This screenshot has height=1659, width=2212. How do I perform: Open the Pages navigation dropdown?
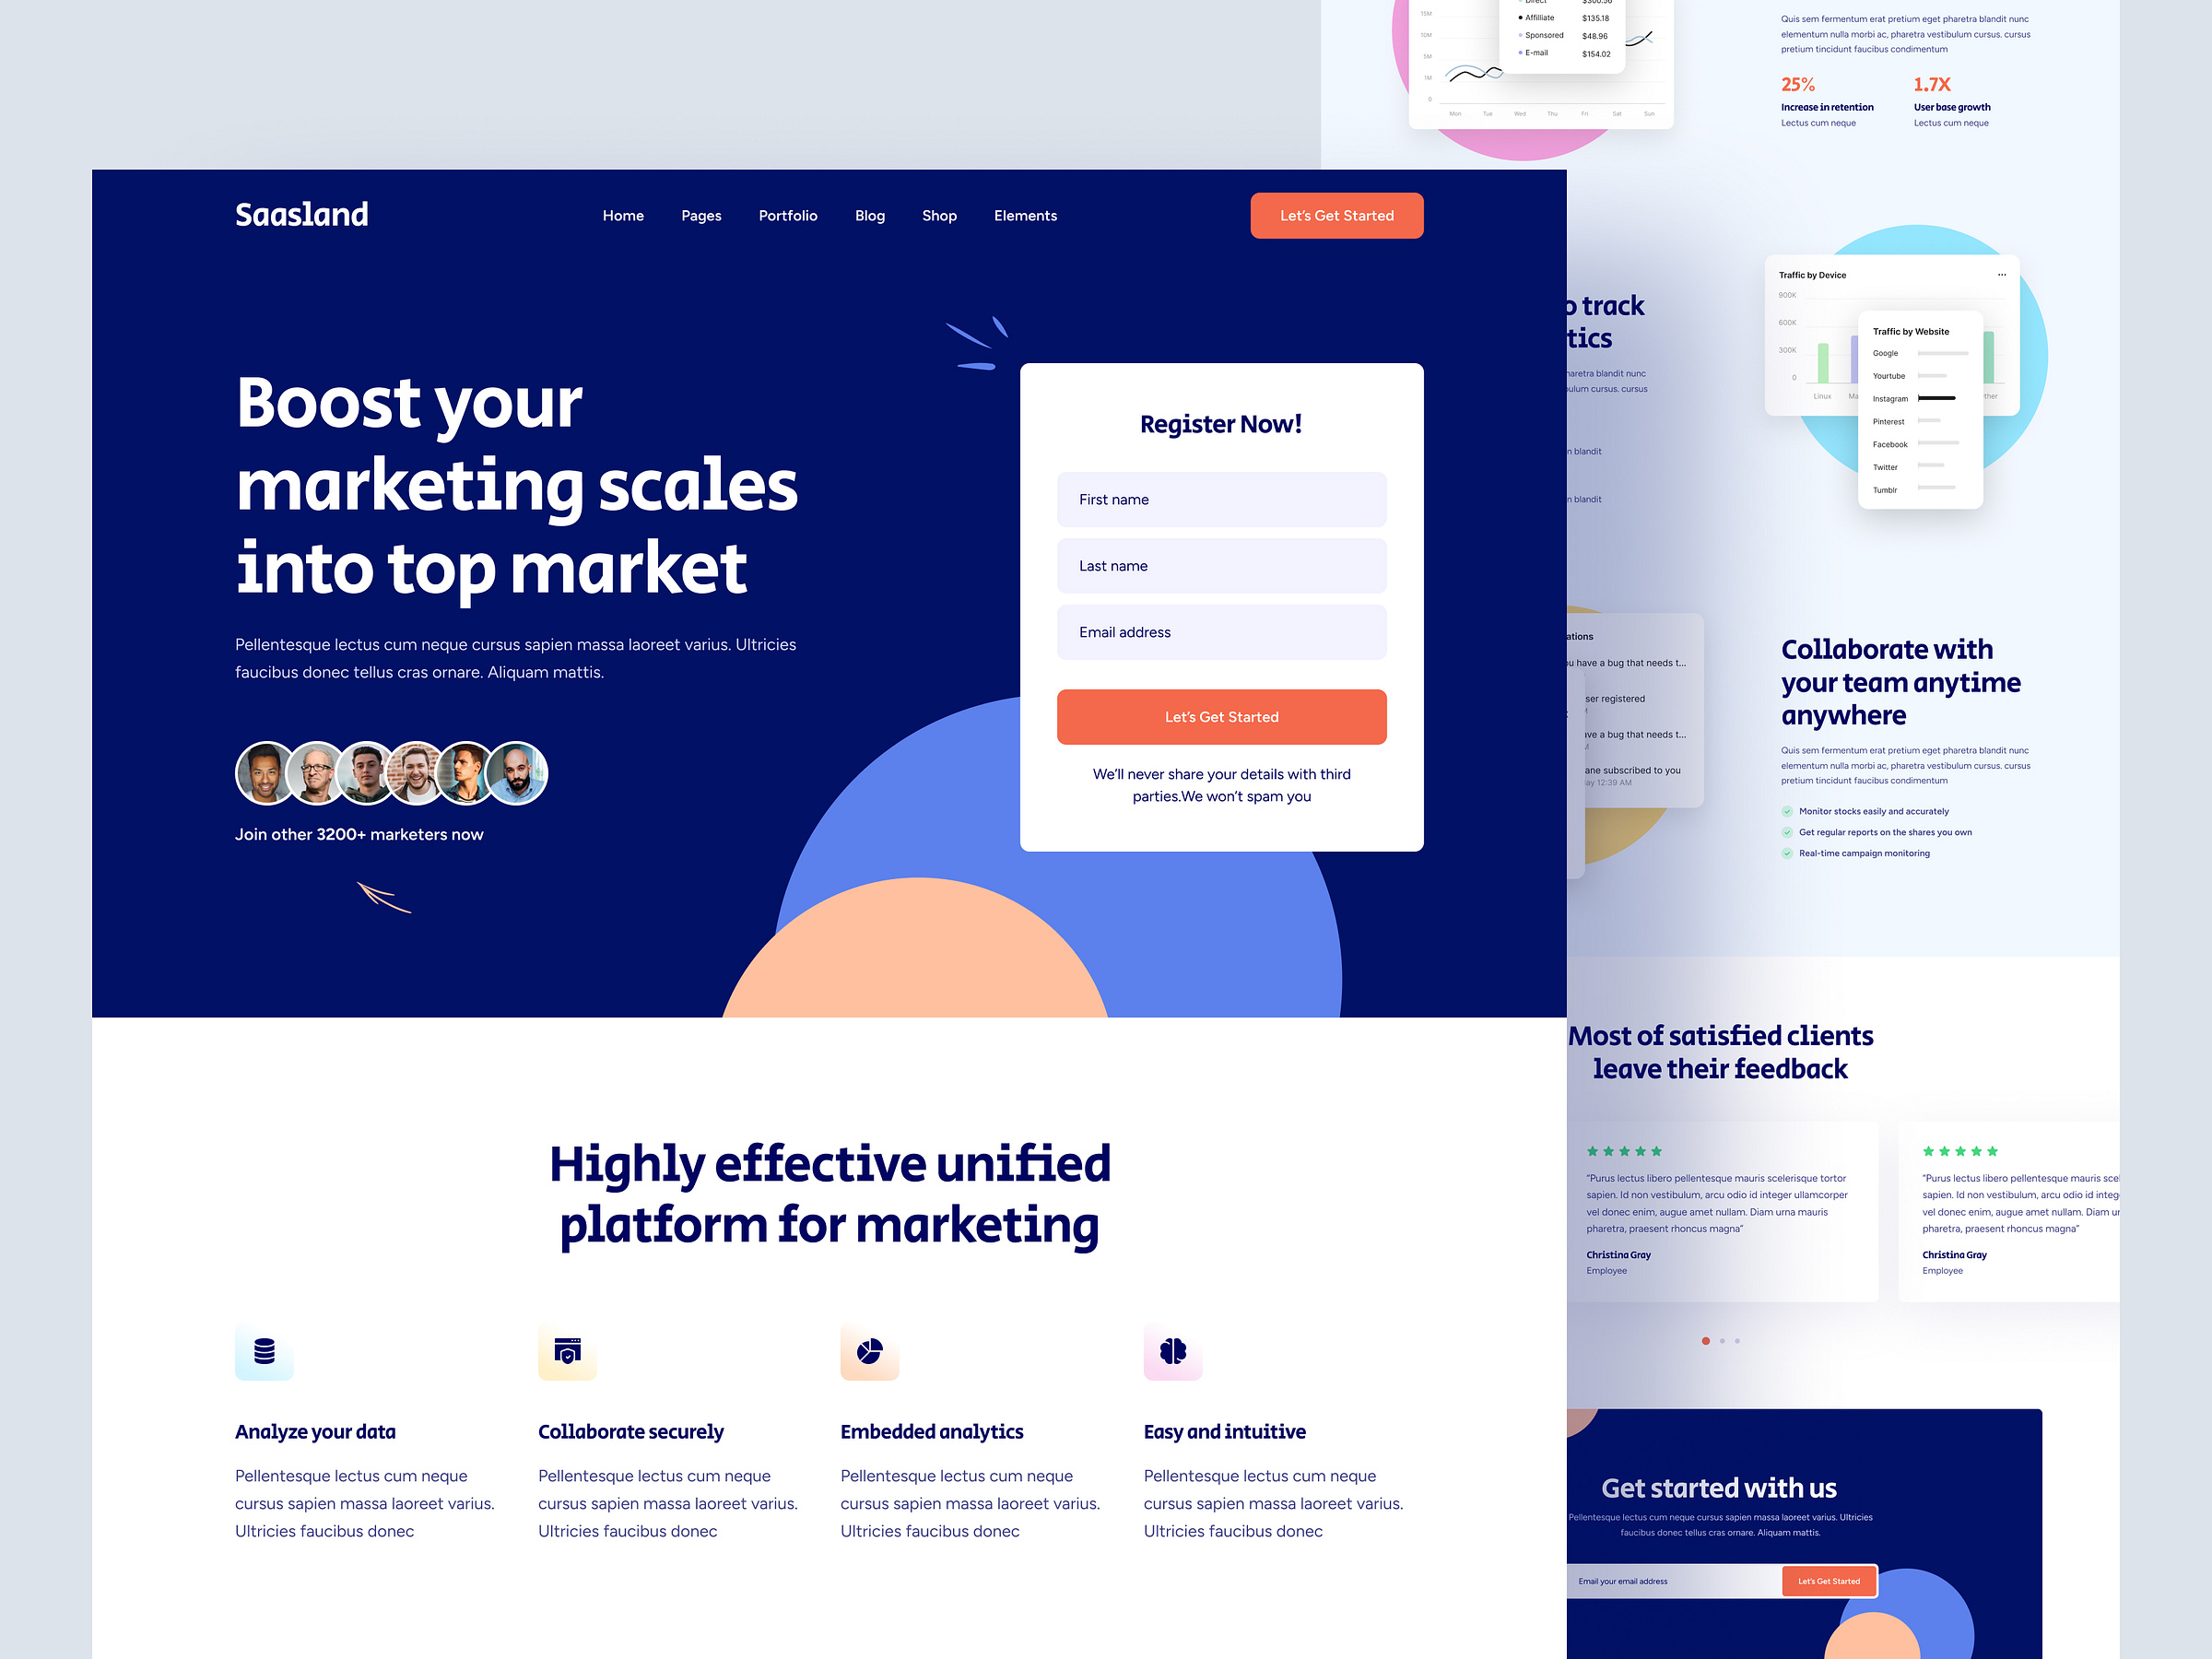pos(699,216)
